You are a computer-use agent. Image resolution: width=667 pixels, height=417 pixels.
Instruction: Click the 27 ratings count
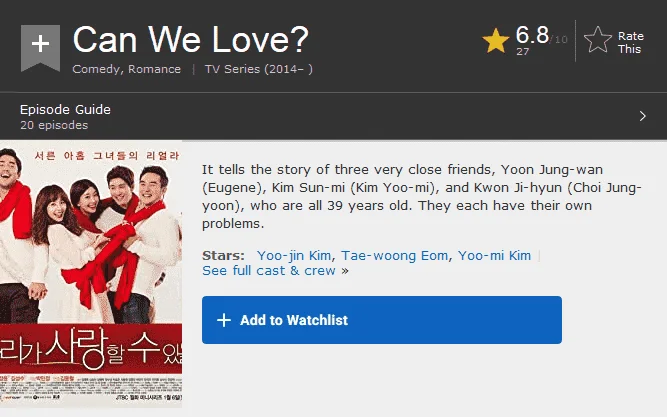coord(522,51)
